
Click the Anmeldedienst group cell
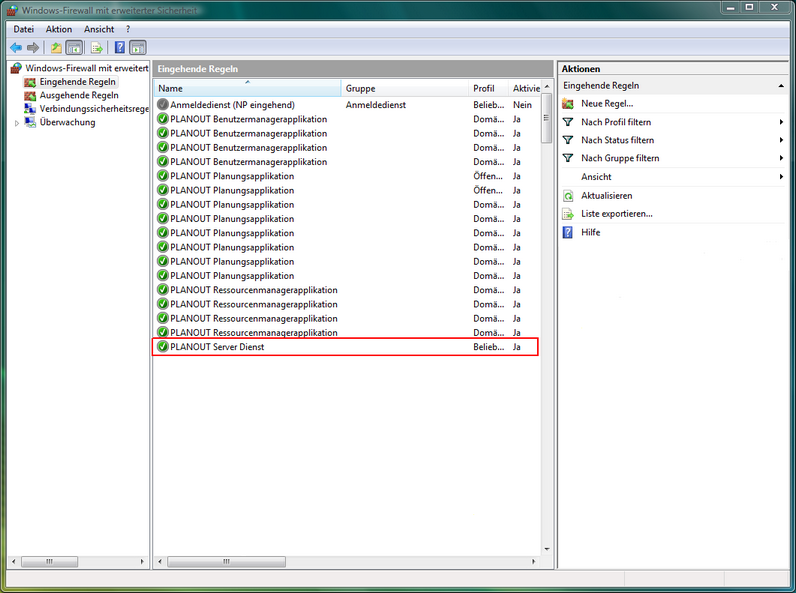[x=376, y=105]
